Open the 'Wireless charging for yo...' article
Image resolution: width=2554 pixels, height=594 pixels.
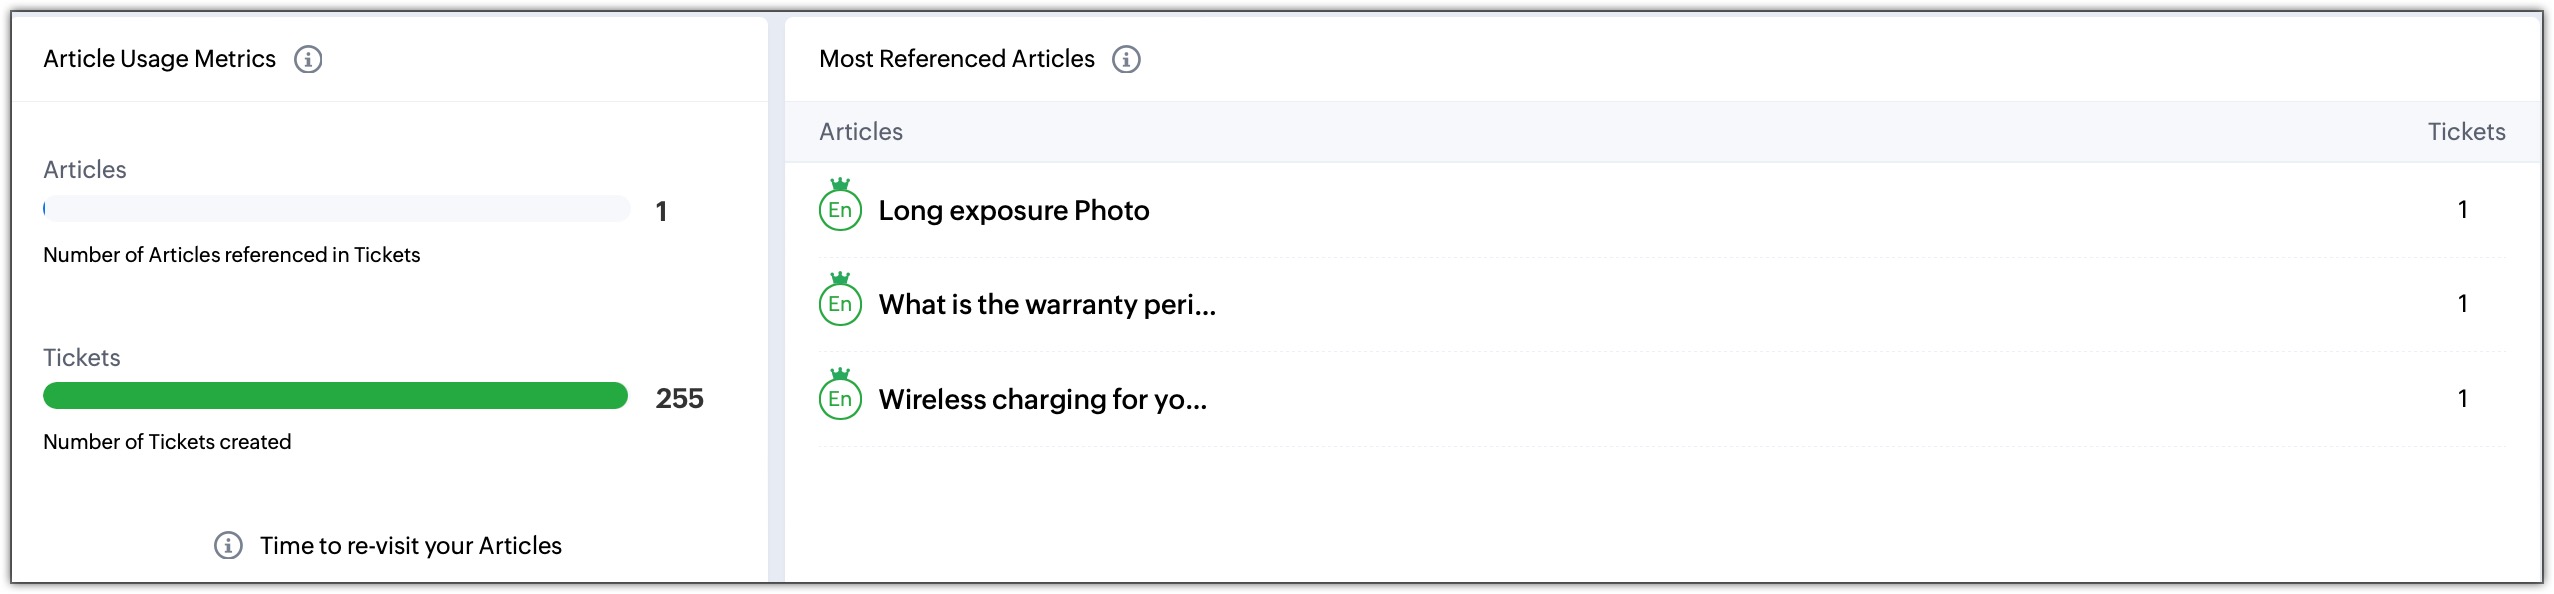pos(1042,400)
